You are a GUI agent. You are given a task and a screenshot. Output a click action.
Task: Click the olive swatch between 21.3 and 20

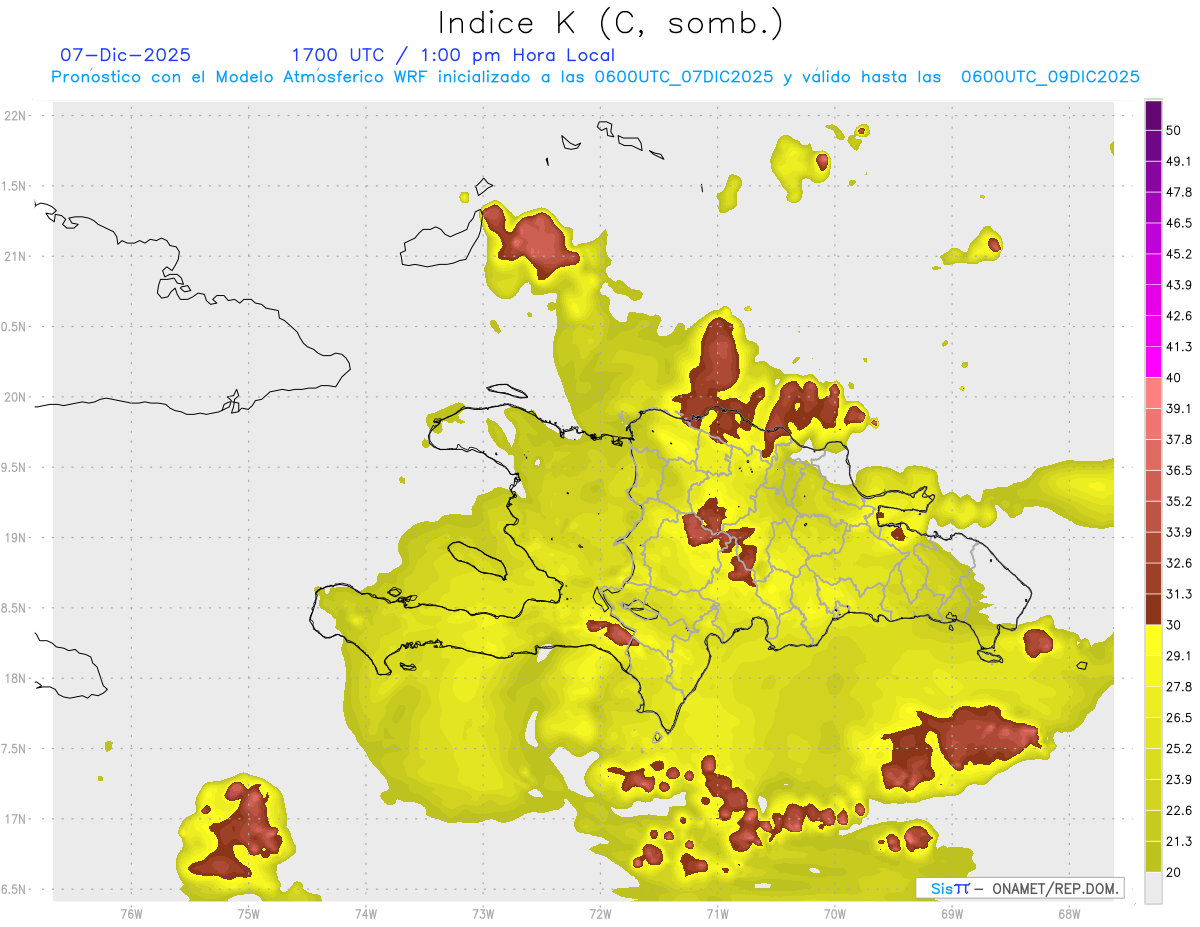click(1153, 858)
